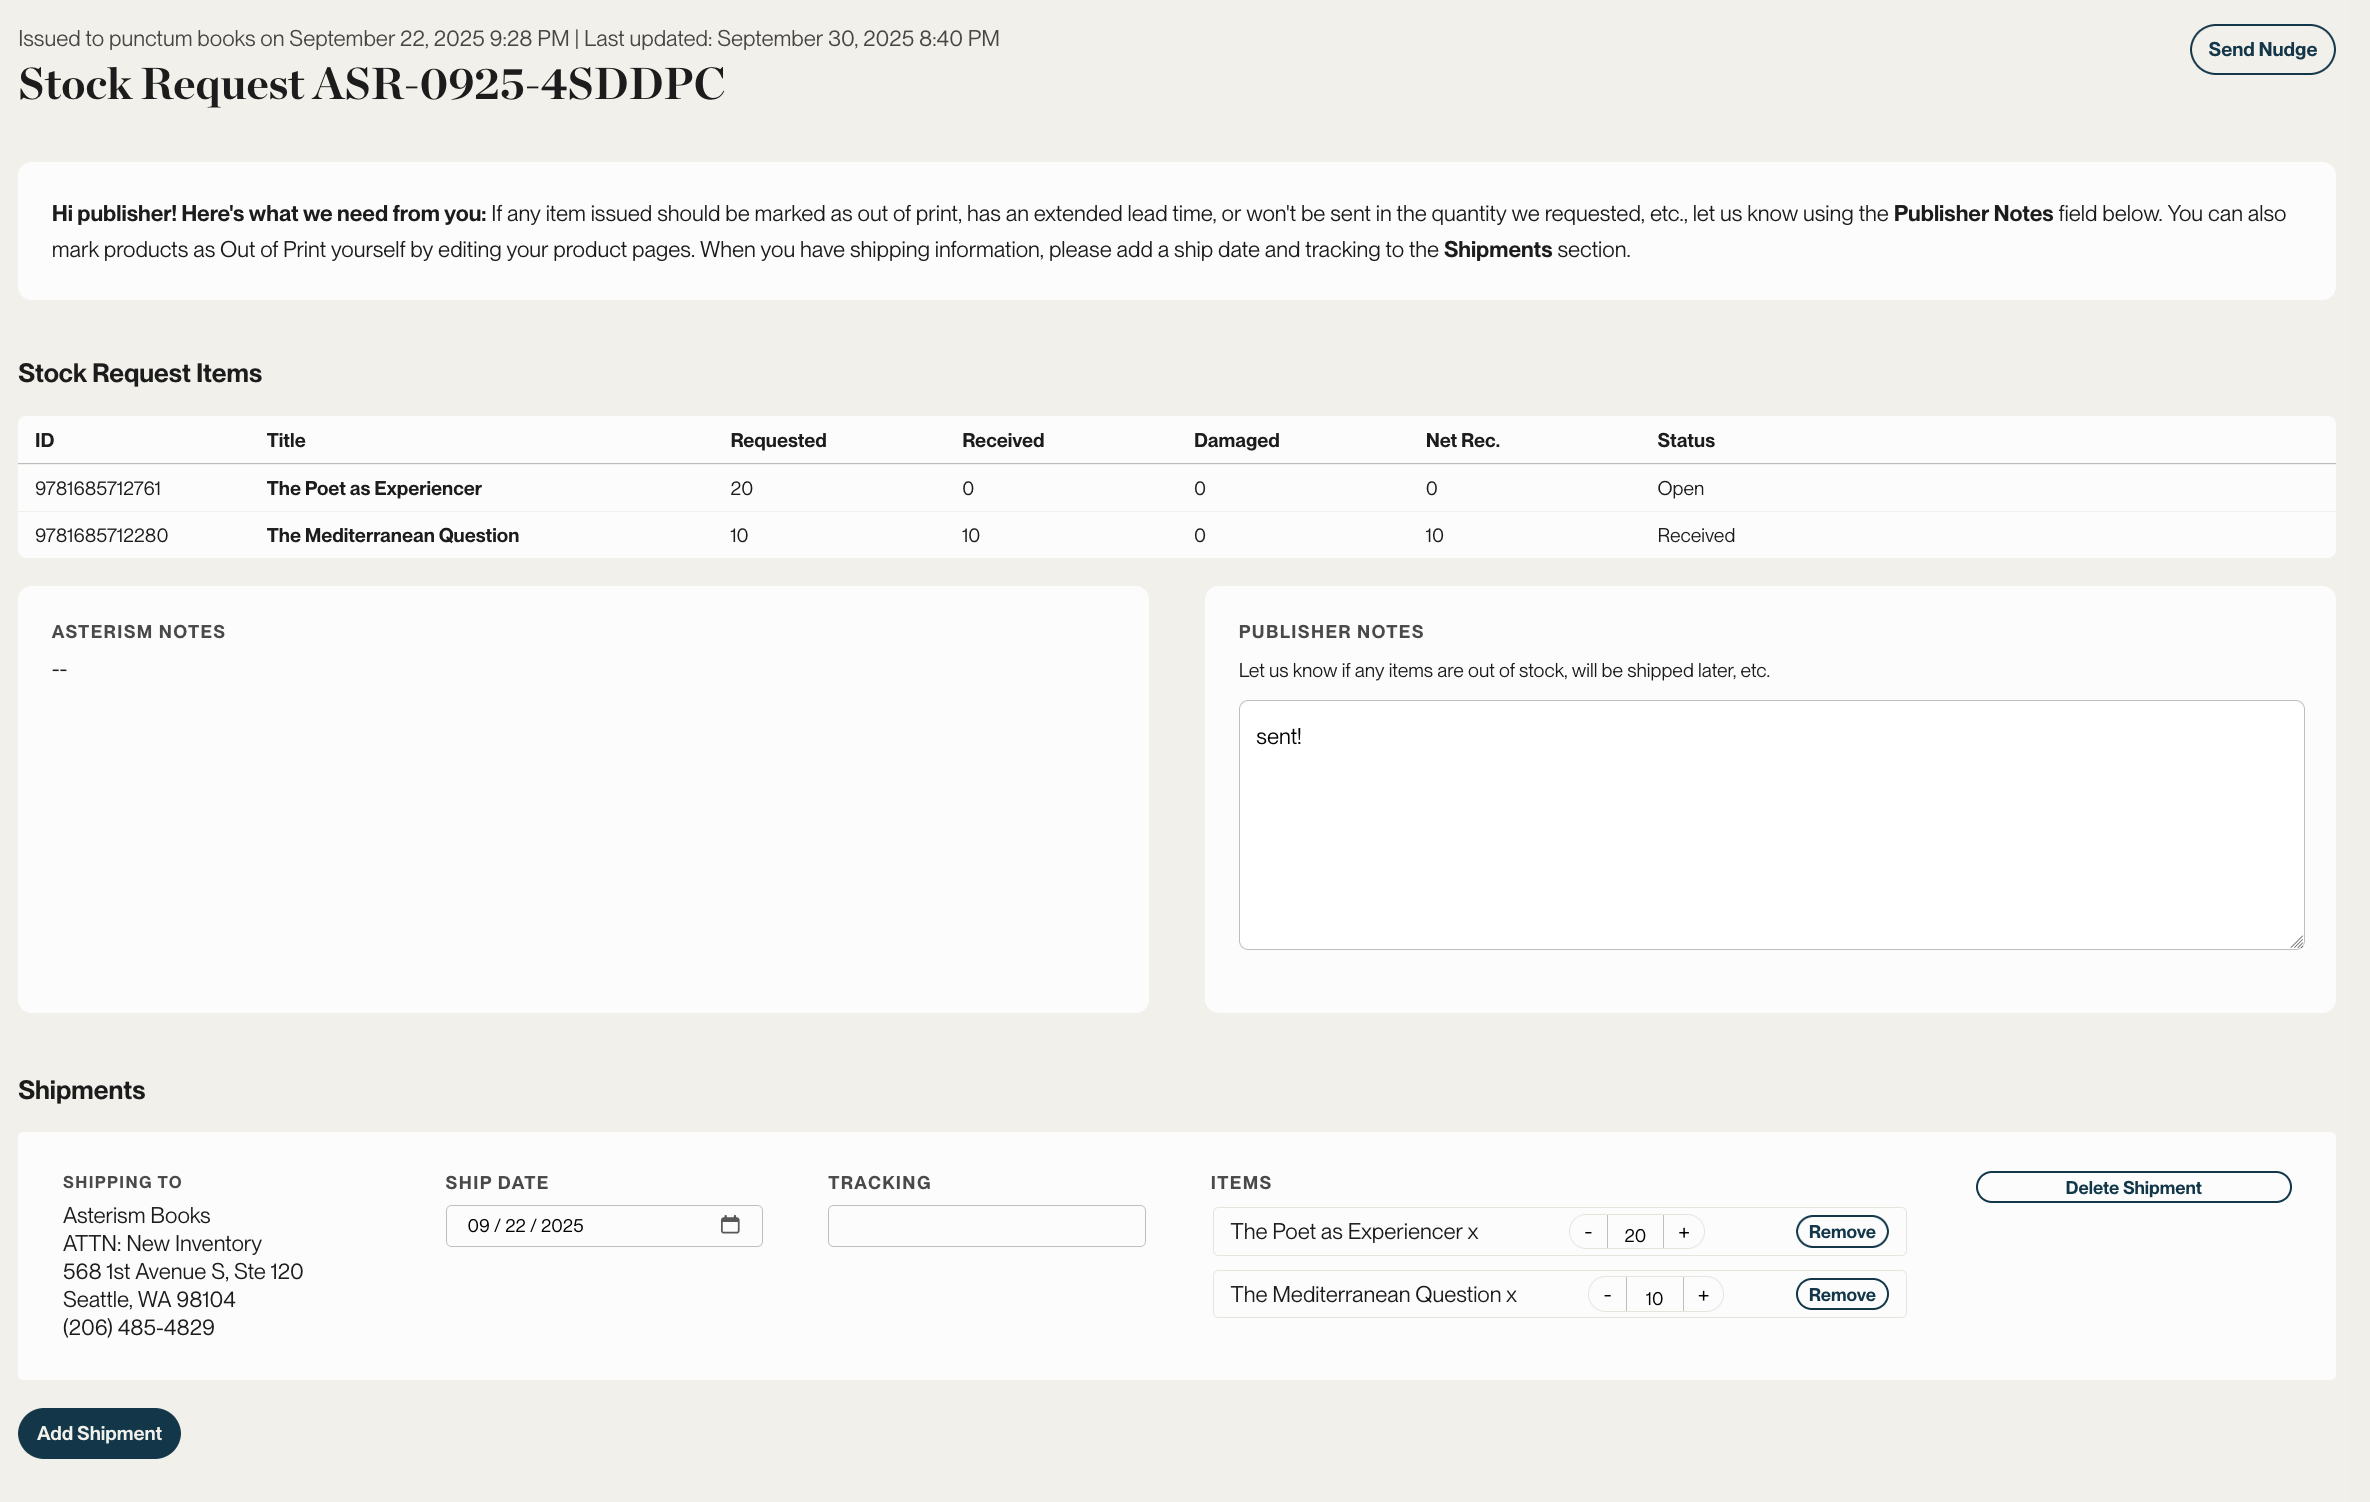Remove The Mediterranean Question from shipment
2370x1502 pixels.
pyautogui.click(x=1841, y=1295)
